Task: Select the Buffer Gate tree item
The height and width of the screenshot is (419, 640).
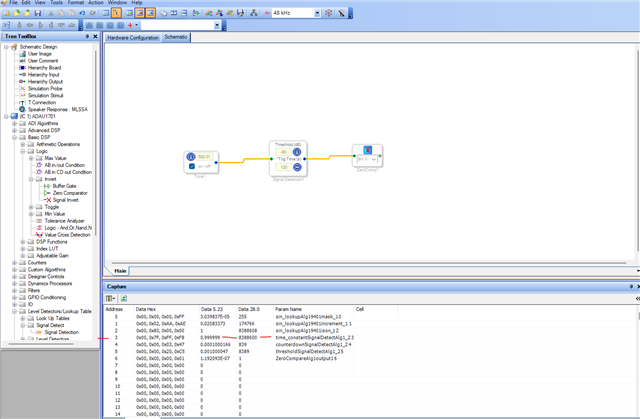Action: pyautogui.click(x=64, y=186)
